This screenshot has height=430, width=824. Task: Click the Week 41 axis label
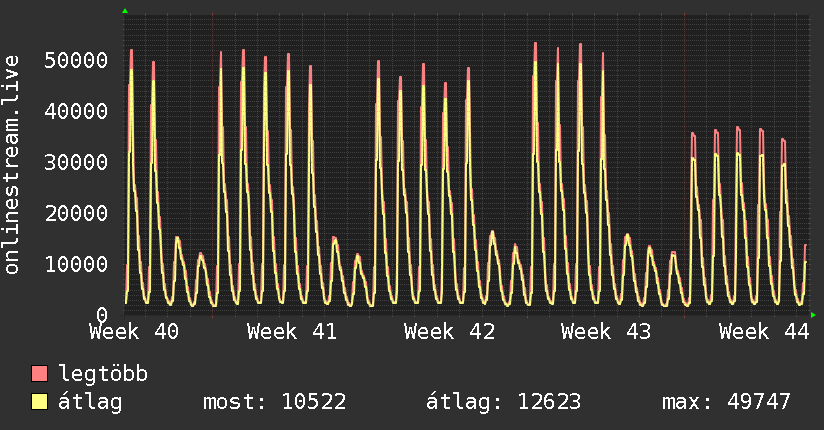(x=292, y=332)
